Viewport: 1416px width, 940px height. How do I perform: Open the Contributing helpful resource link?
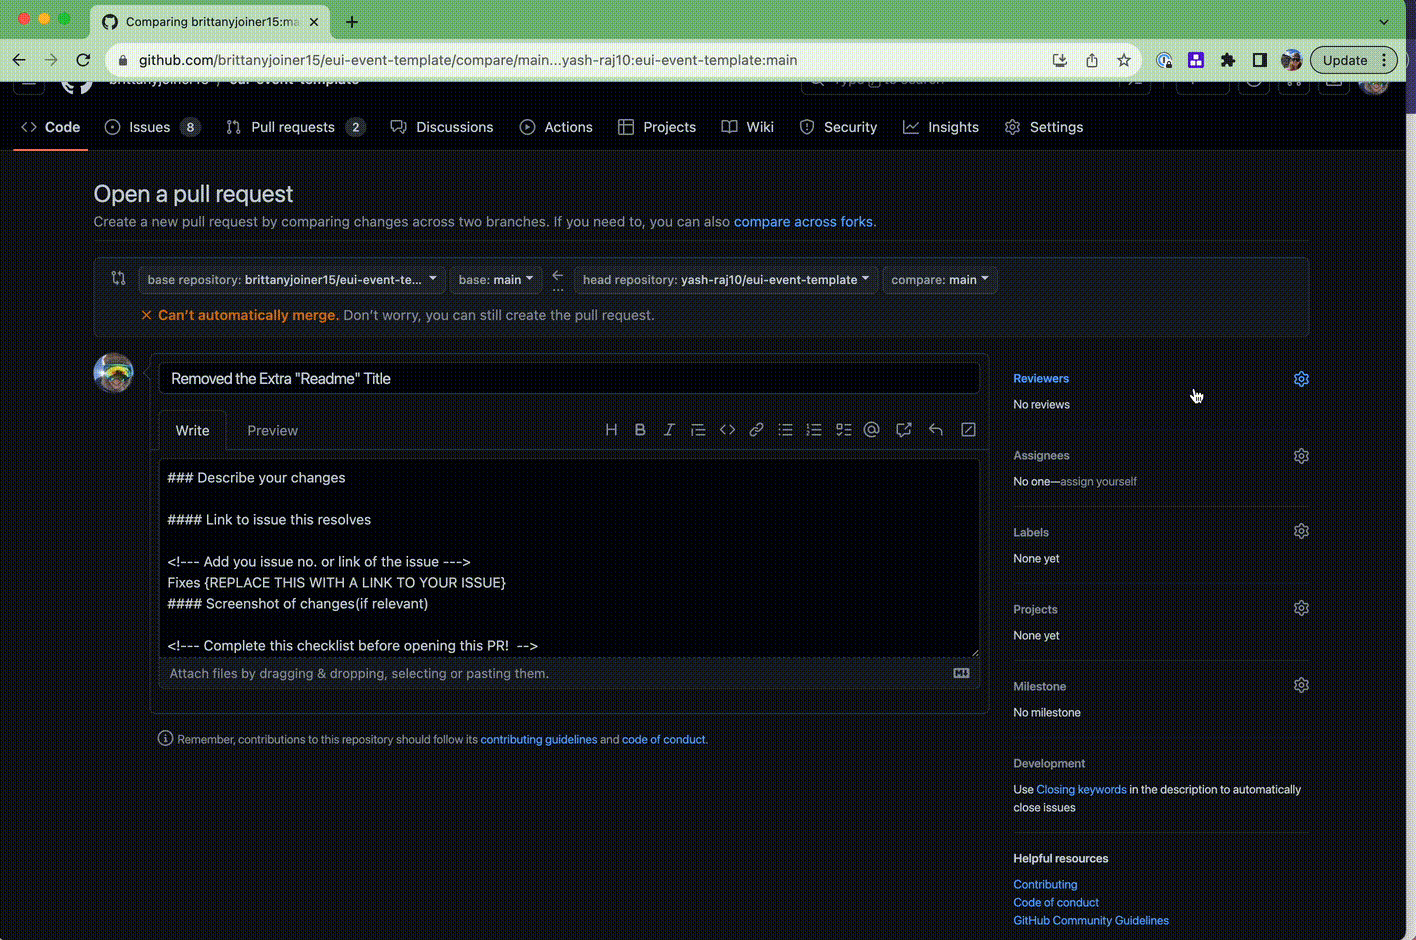click(1045, 885)
